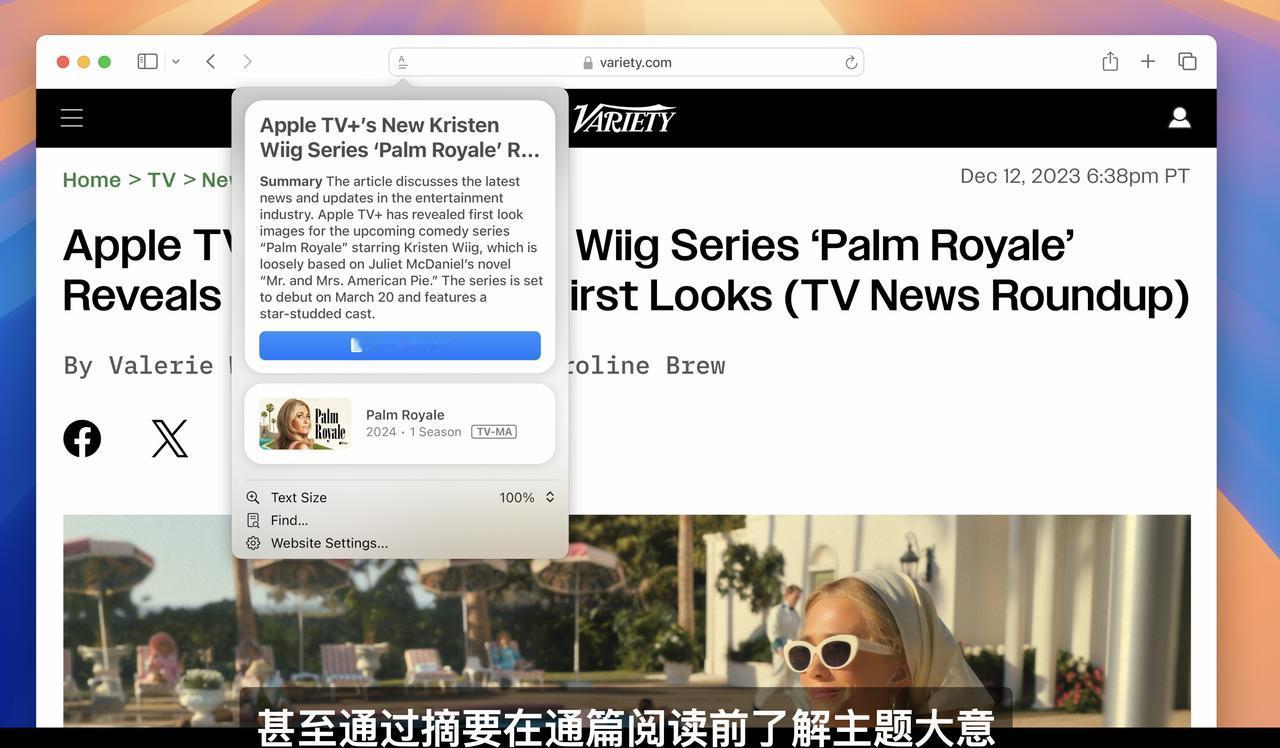Click "2024 · 1 Season" on the show card

(413, 432)
